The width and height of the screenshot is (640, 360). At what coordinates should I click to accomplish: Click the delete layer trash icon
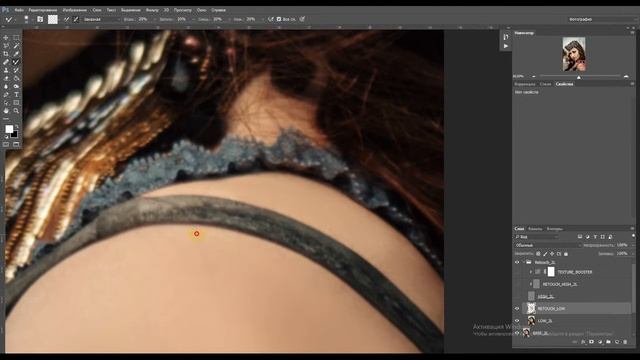[625, 342]
